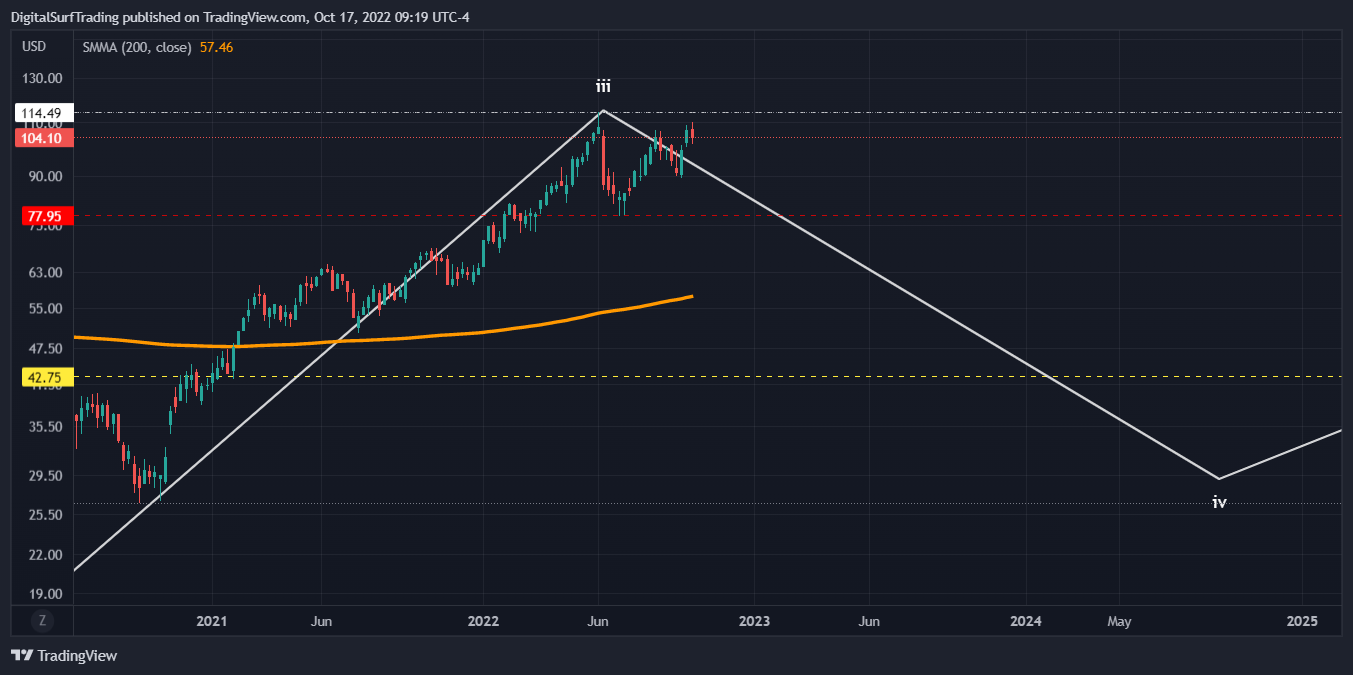This screenshot has width=1353, height=675.
Task: Click the 25.50 price axis value
Action: pos(45,515)
